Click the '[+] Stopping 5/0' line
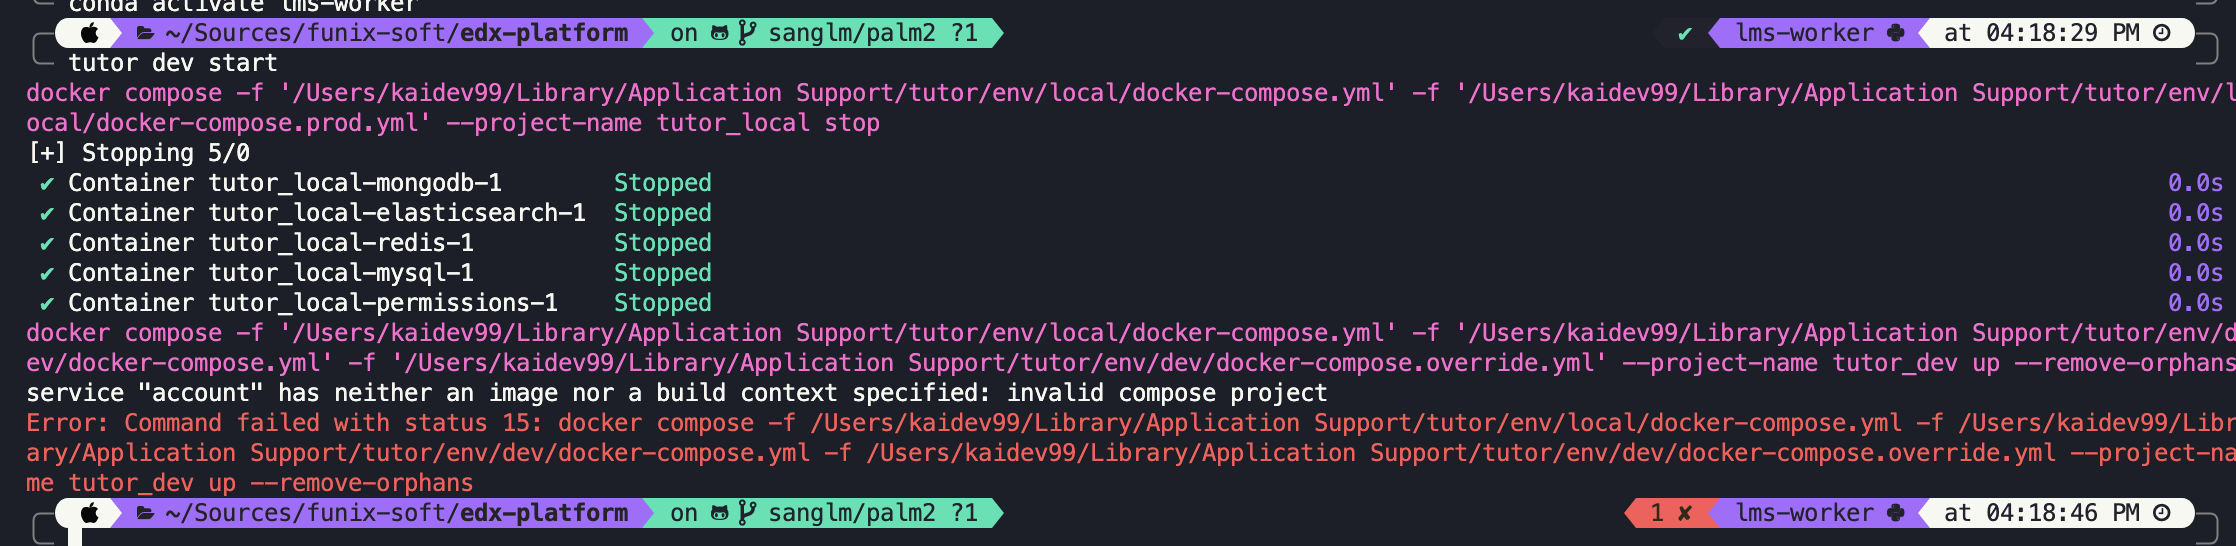 click(139, 153)
